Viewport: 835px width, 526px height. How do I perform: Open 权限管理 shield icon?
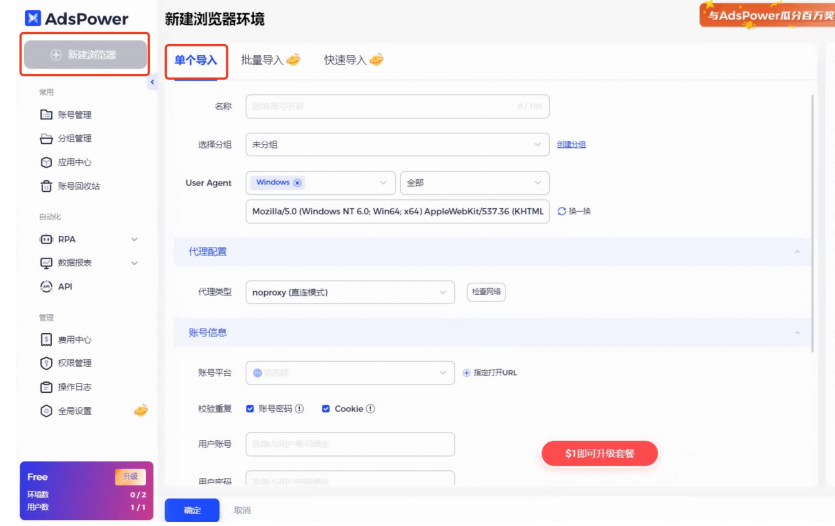pyautogui.click(x=46, y=363)
